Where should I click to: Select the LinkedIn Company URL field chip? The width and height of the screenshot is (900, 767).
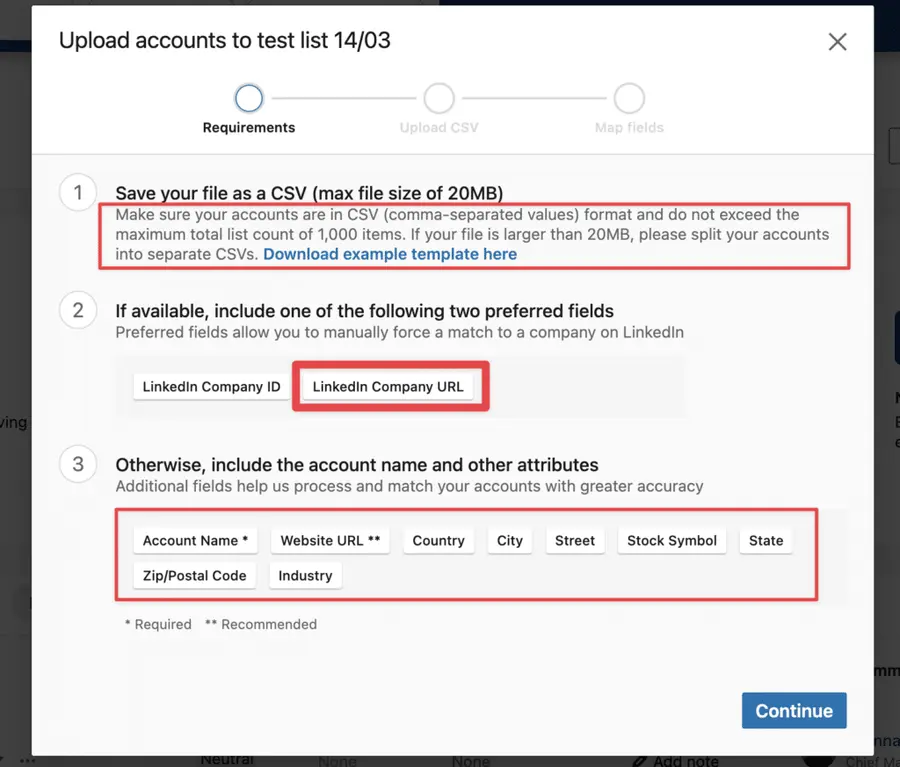390,386
